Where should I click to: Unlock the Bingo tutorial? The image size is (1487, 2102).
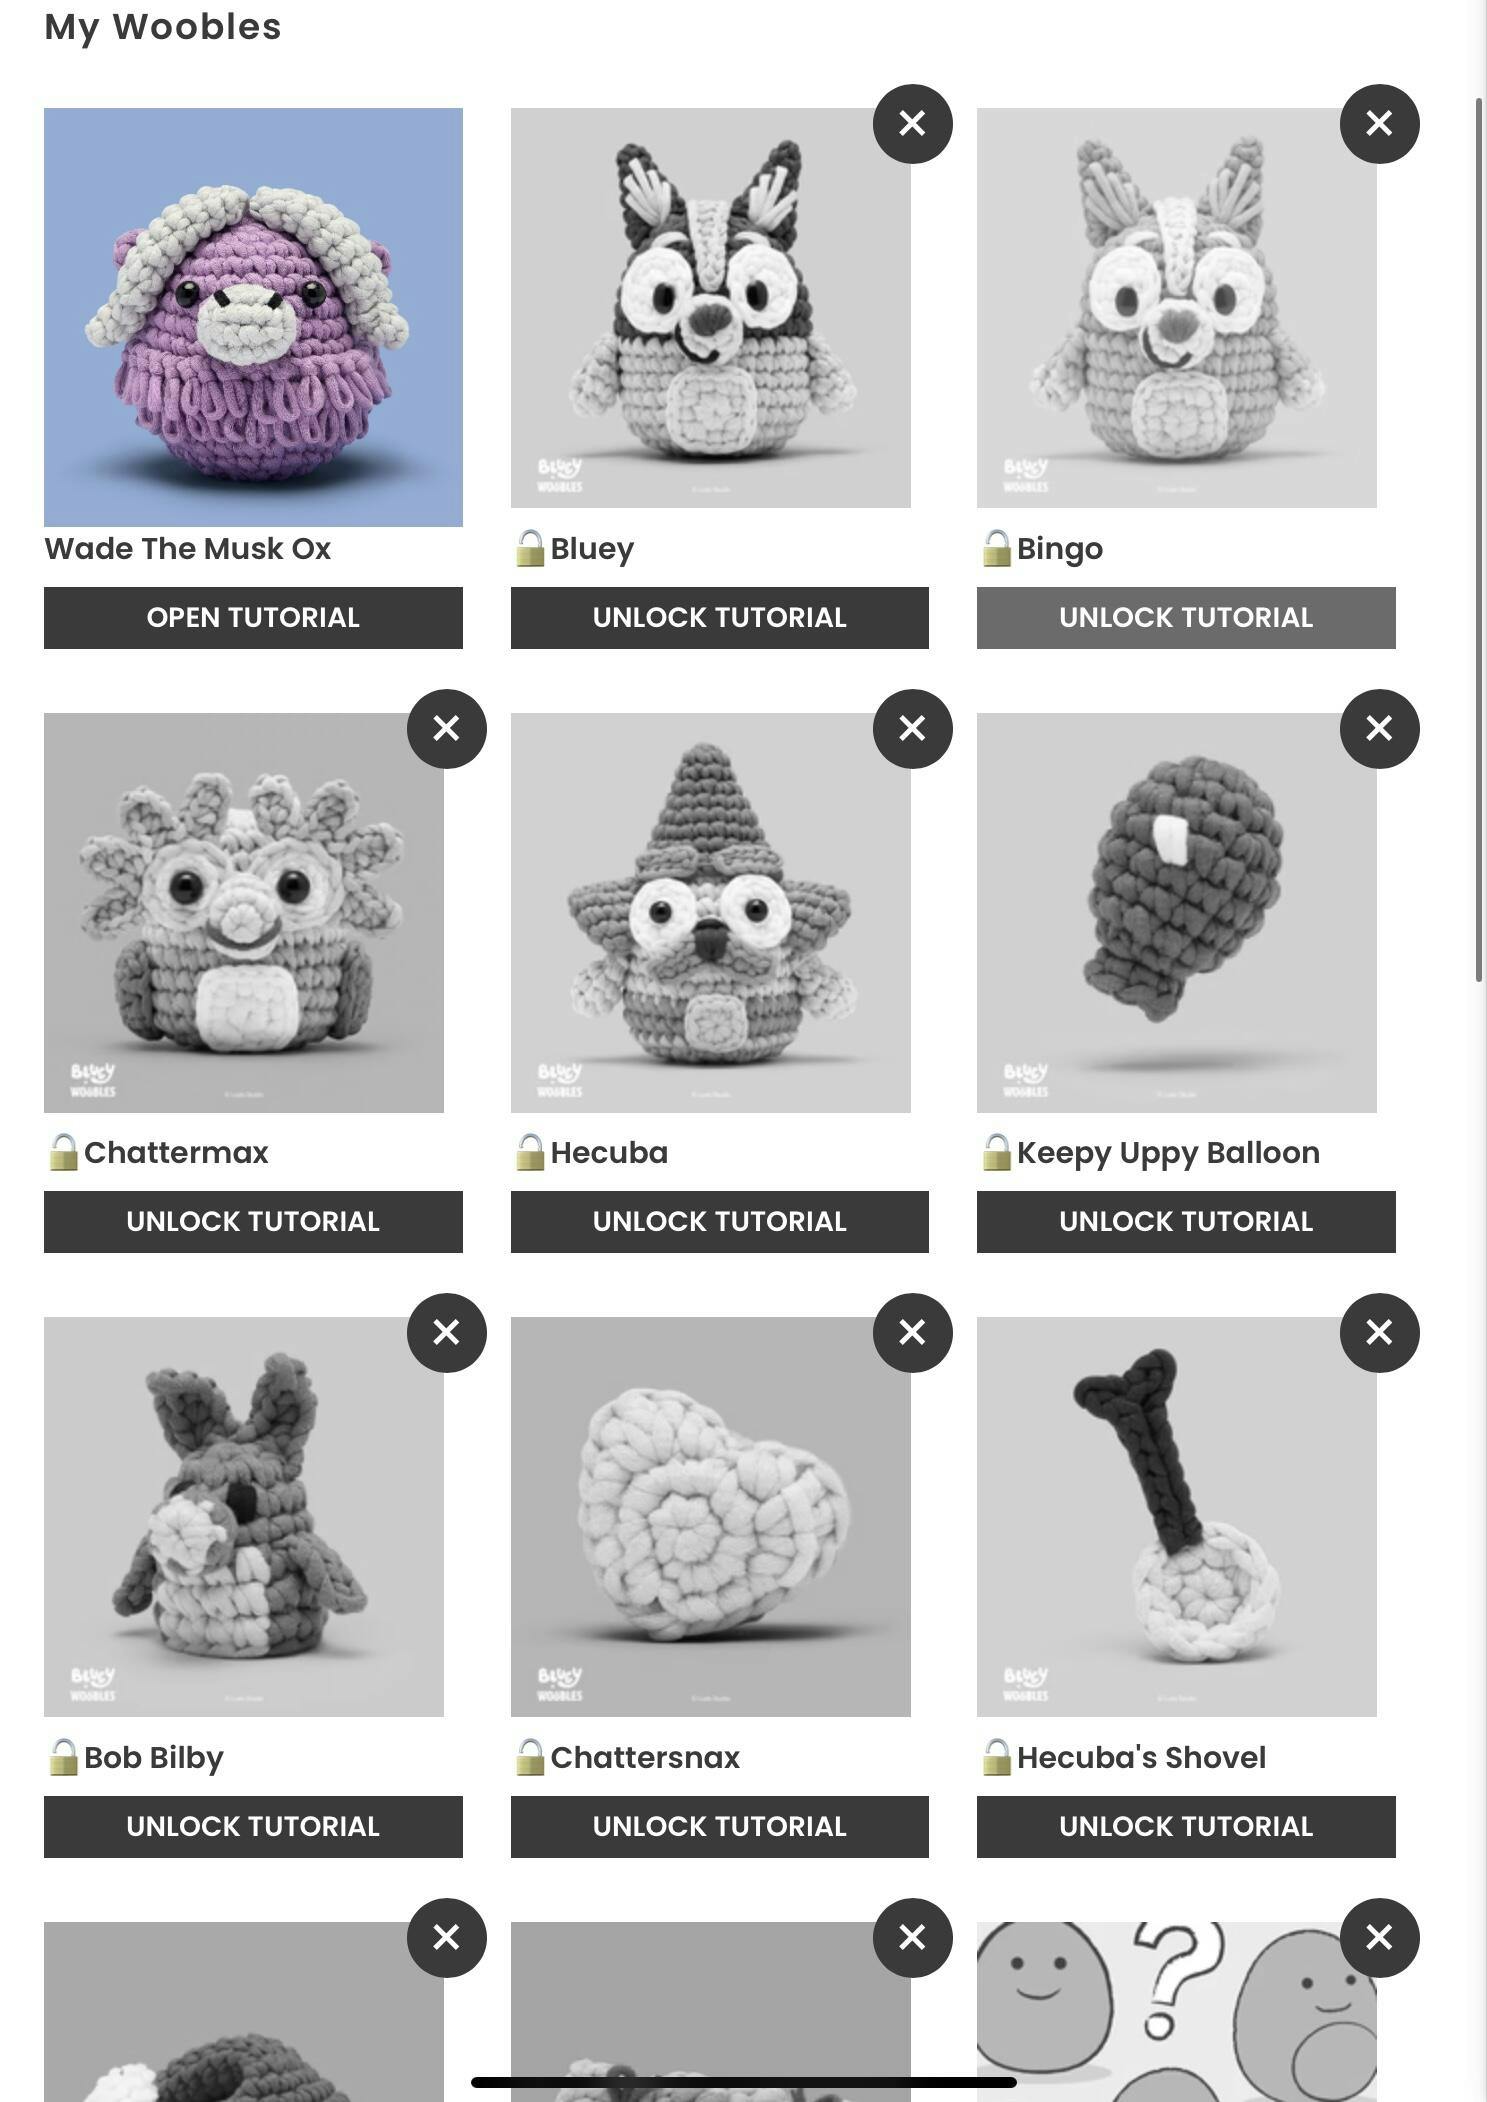click(1186, 618)
